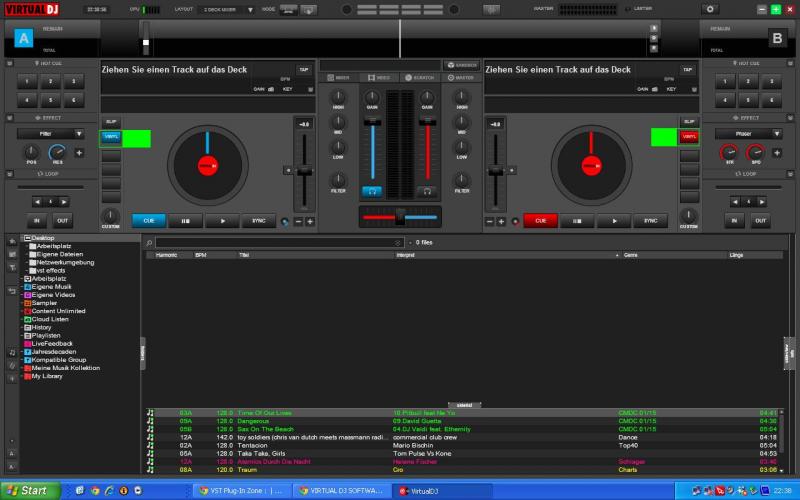Sort the list by the BPM column
Image resolution: width=800 pixels, height=500 pixels.
click(201, 255)
